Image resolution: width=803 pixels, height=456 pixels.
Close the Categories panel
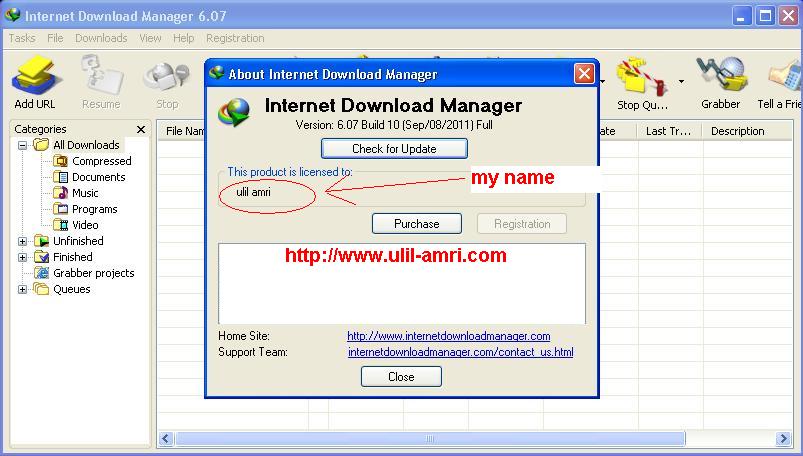(x=141, y=129)
